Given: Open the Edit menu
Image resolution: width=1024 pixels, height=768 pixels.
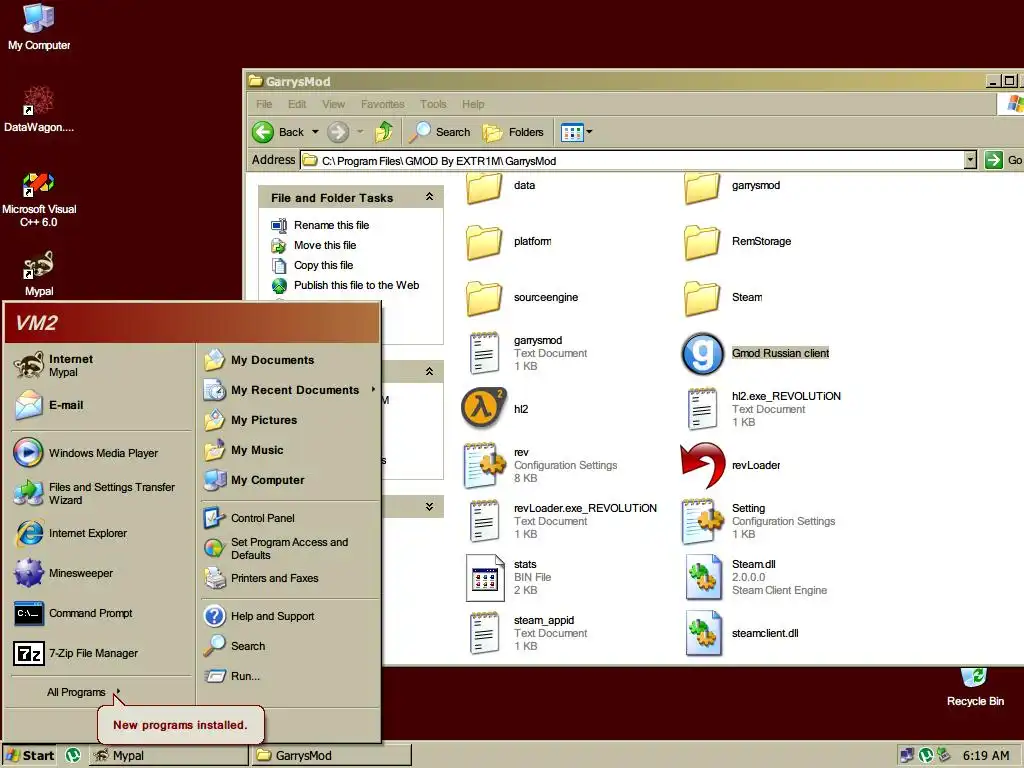Looking at the screenshot, I should [297, 104].
